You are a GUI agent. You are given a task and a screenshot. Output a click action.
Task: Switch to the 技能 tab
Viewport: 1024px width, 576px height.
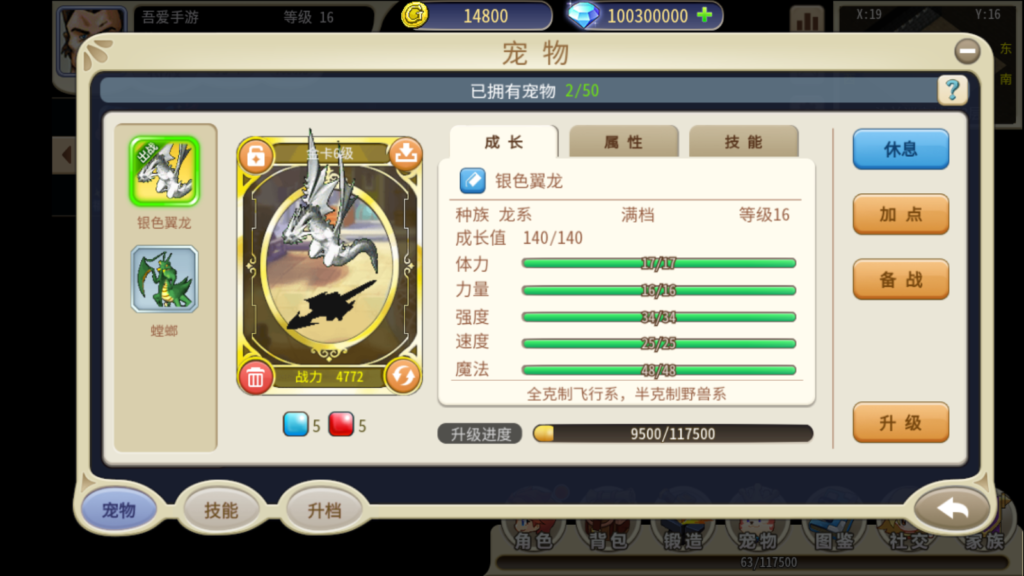click(x=743, y=142)
